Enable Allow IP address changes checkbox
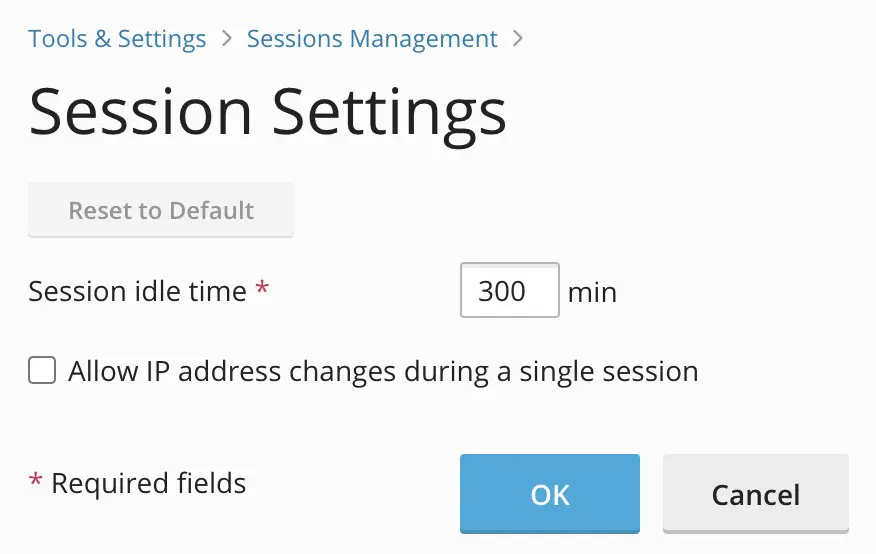The height and width of the screenshot is (554, 876). tap(42, 372)
